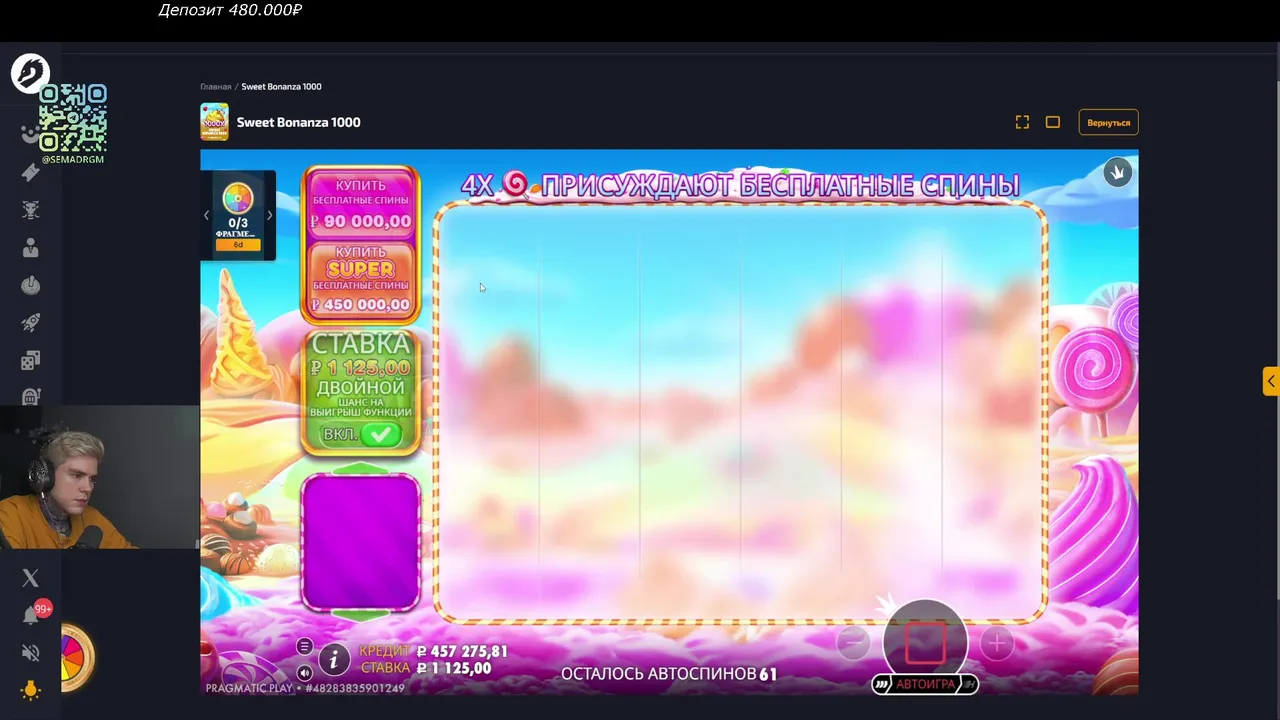Open the fortune wheel at sidebar bottom

pyautogui.click(x=76, y=658)
